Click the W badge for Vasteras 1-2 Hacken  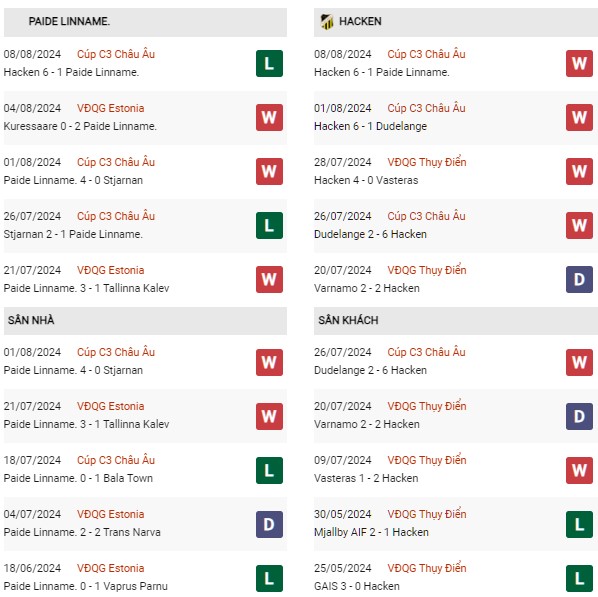point(579,470)
